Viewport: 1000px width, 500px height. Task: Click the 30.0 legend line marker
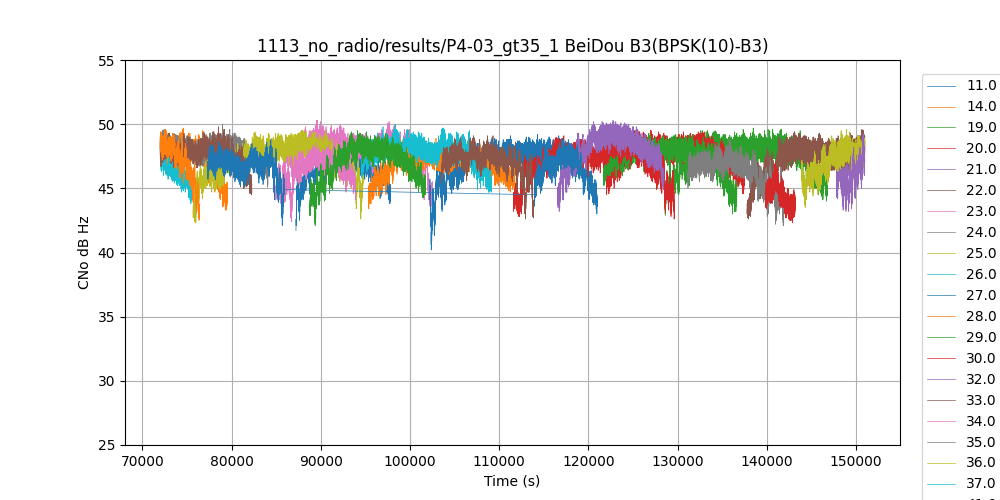[x=942, y=359]
